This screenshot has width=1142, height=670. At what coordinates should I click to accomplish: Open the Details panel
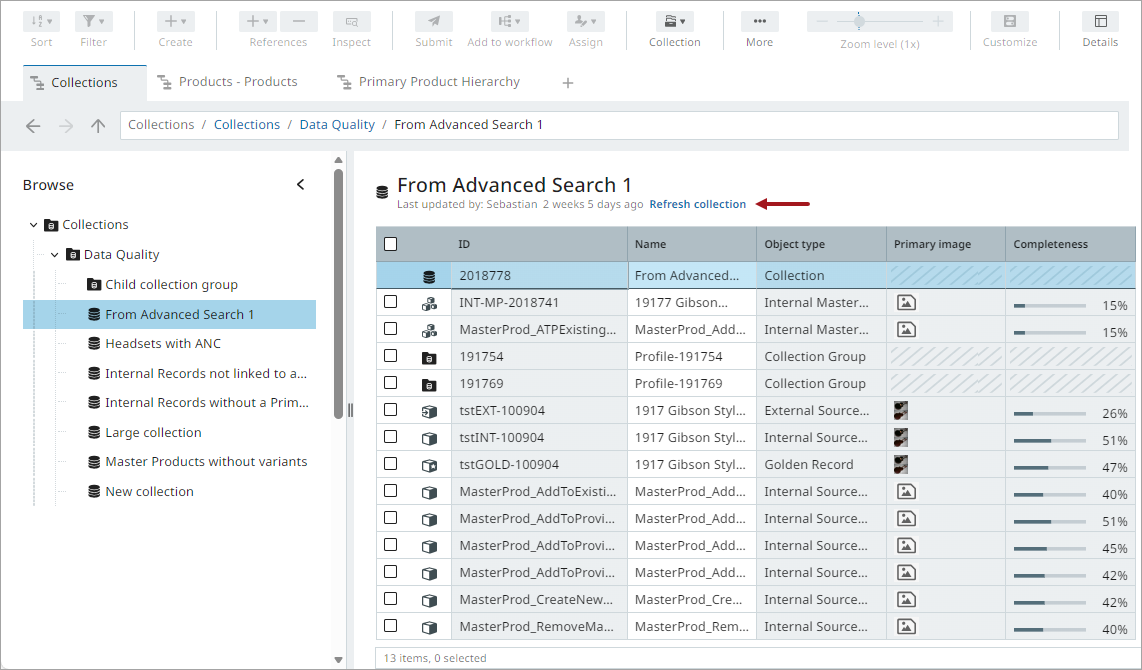pos(1100,22)
